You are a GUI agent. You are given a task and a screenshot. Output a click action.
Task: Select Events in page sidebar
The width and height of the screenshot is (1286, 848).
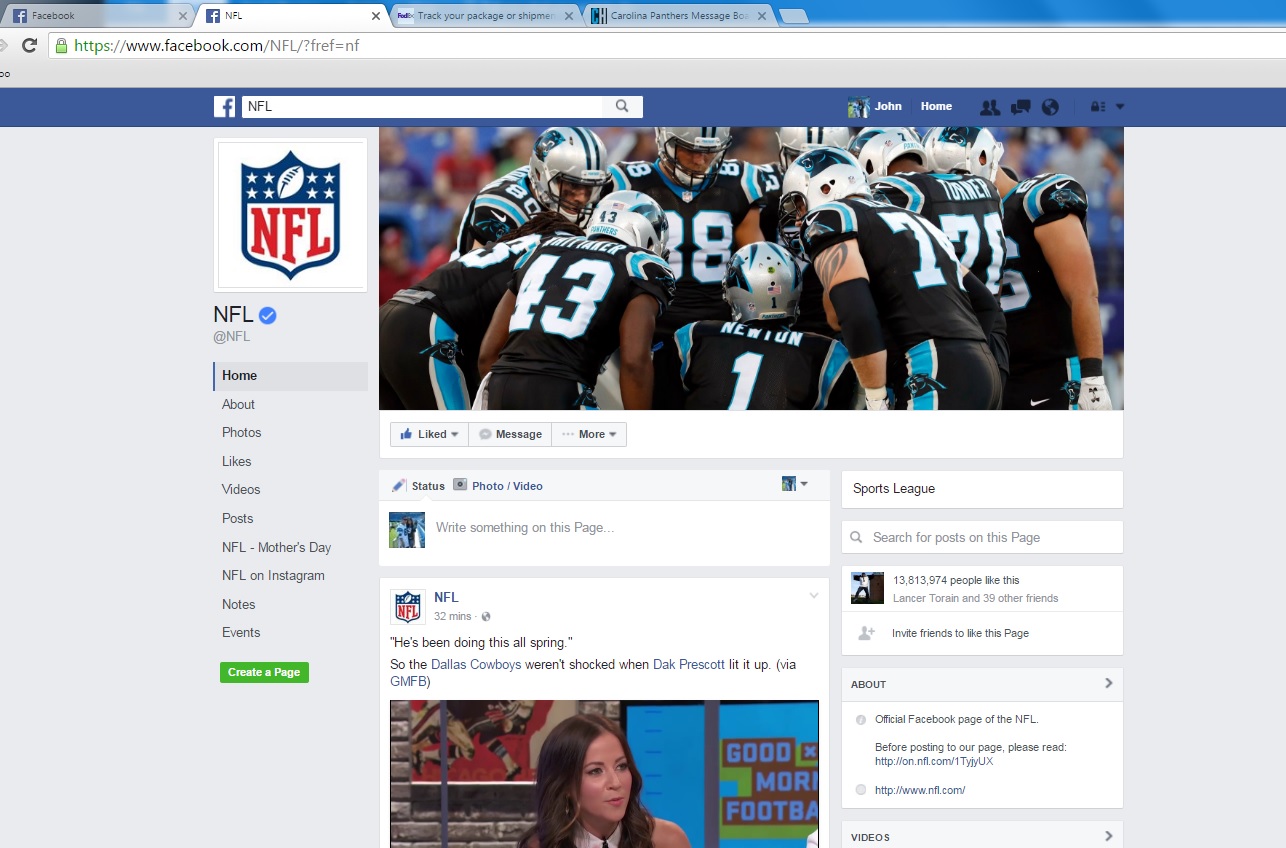(241, 633)
